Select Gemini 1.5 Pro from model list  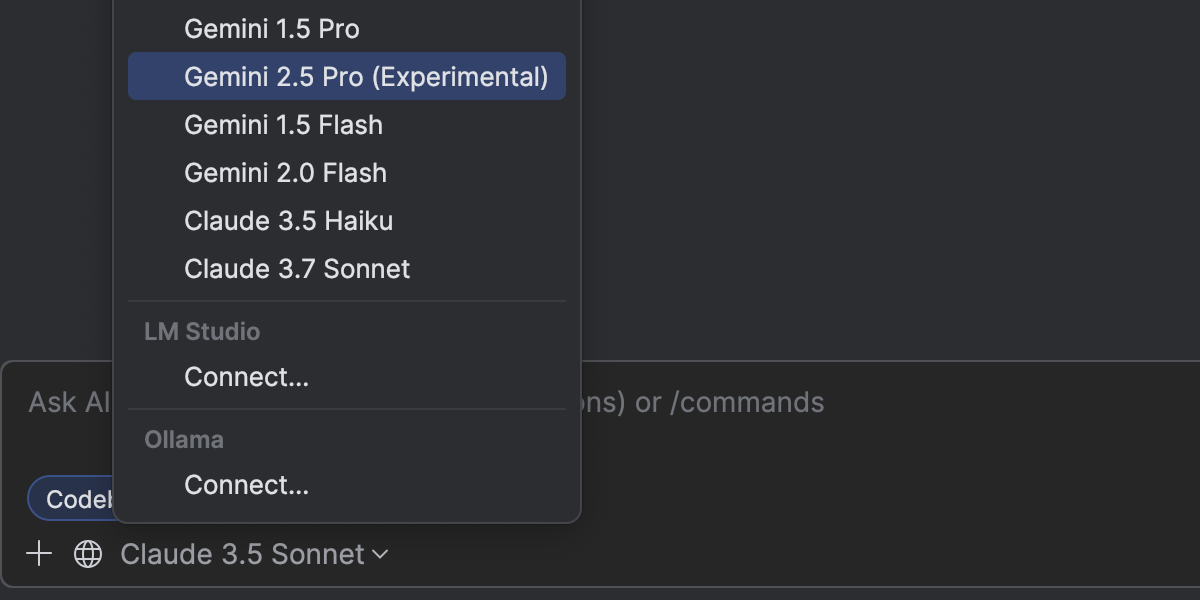[x=272, y=29]
